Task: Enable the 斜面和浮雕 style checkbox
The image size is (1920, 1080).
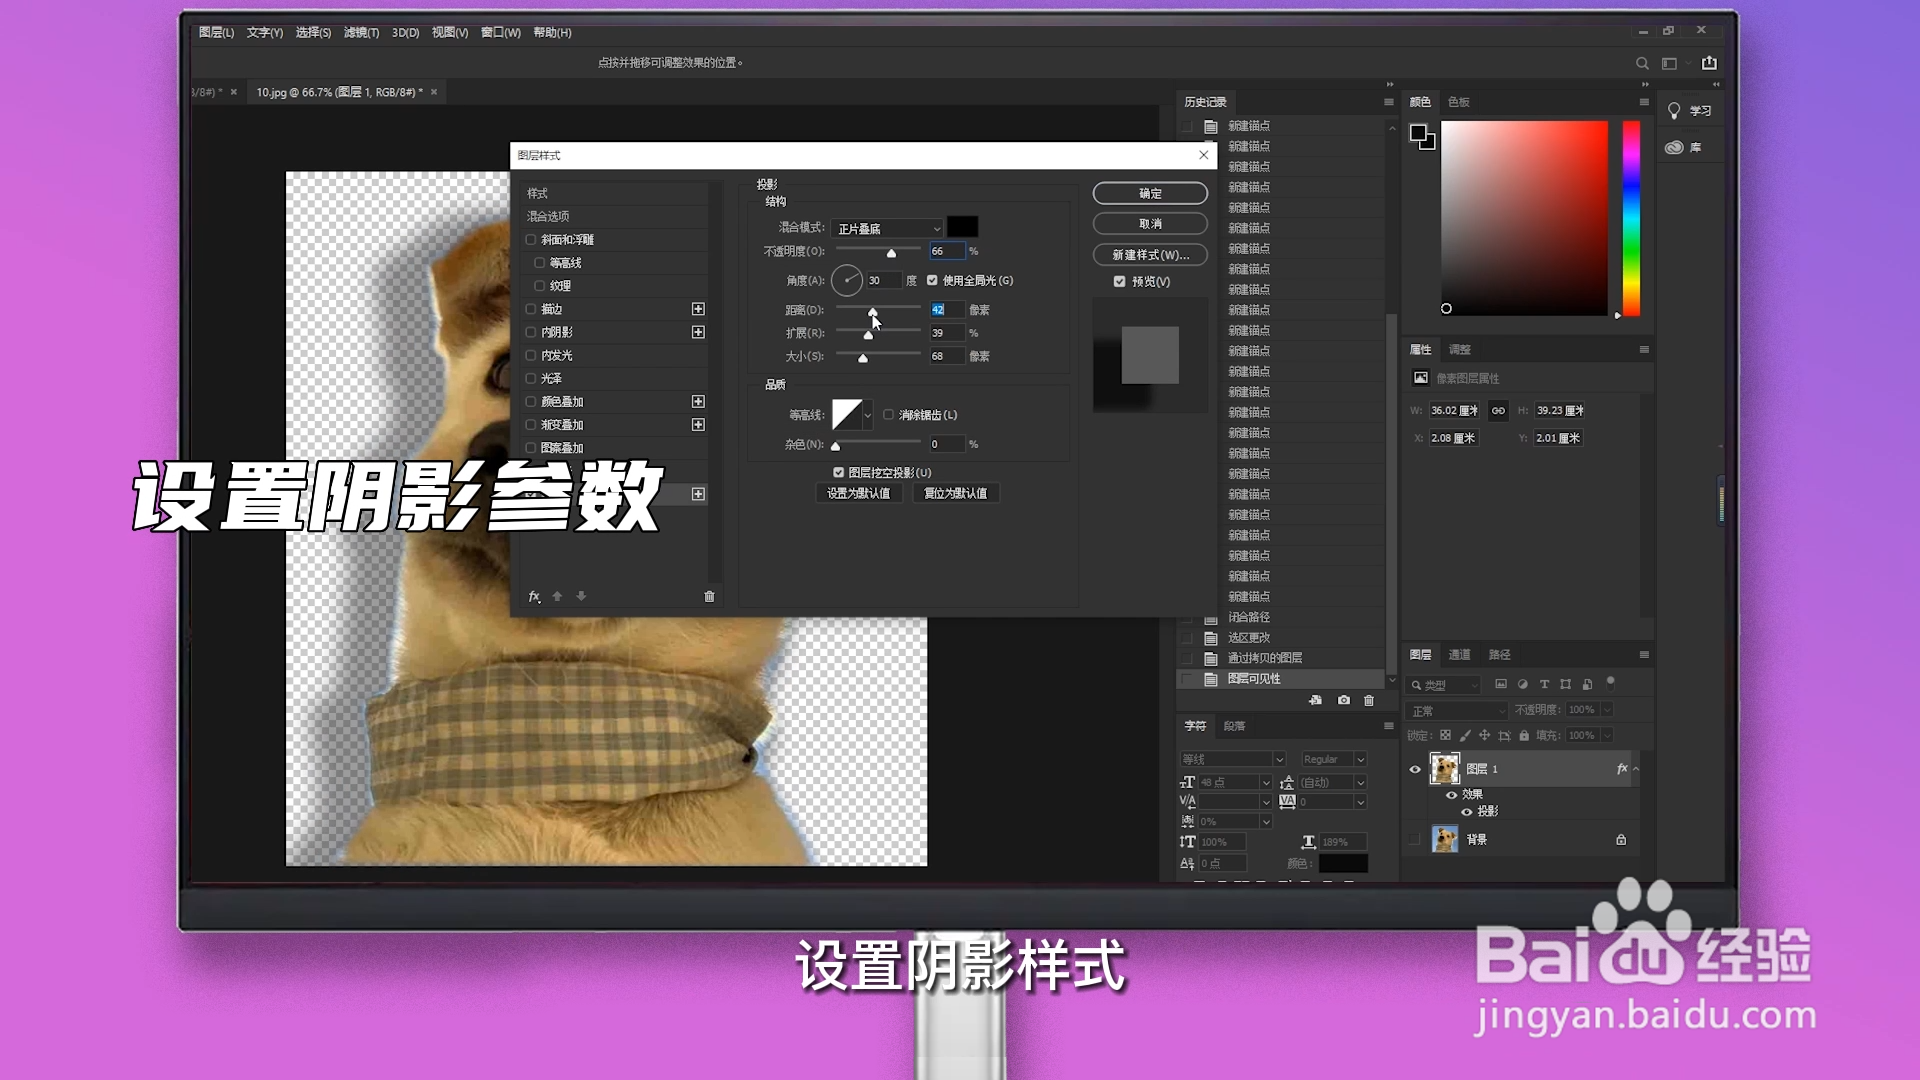Action: [531, 240]
